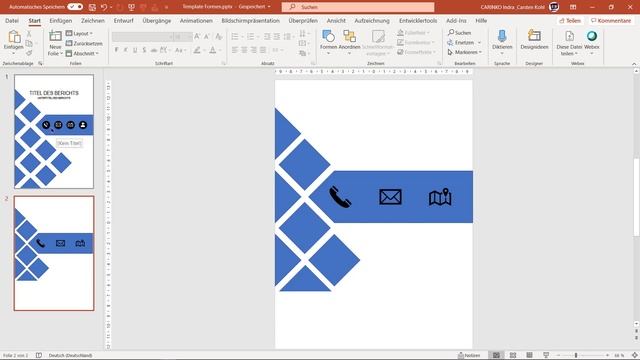Open the Layout dropdown

tap(79, 33)
